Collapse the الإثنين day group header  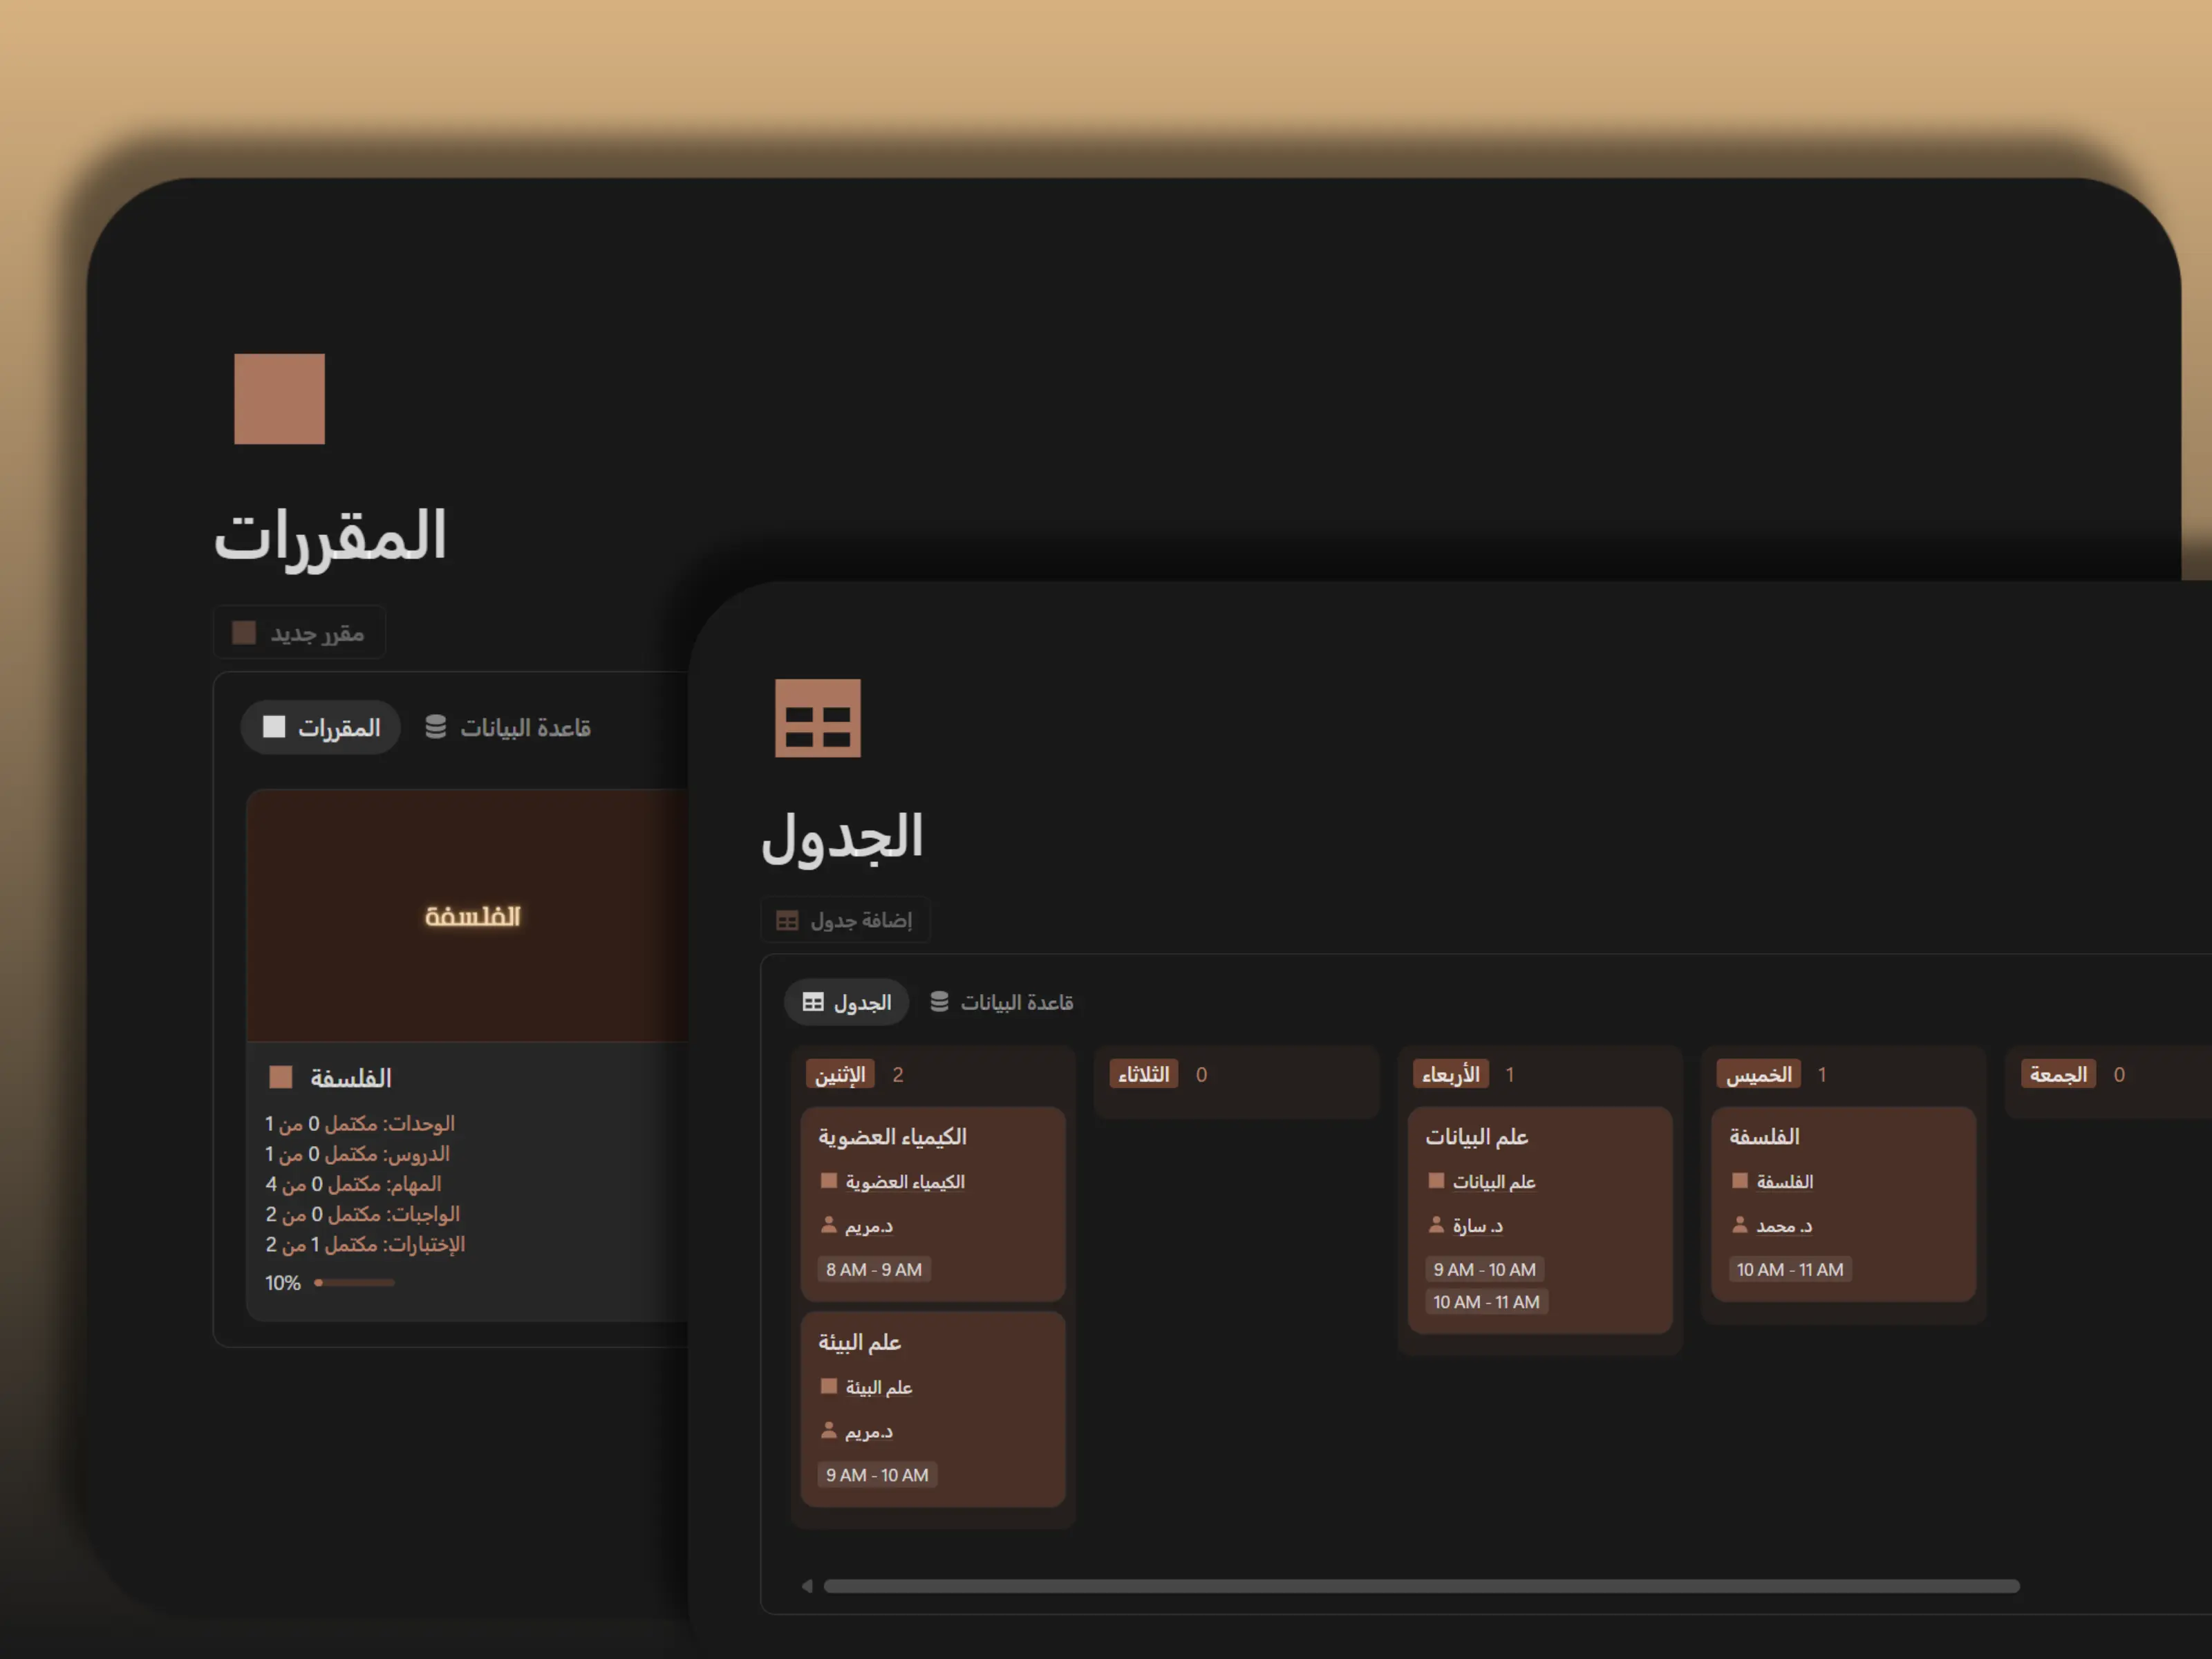click(x=840, y=1074)
